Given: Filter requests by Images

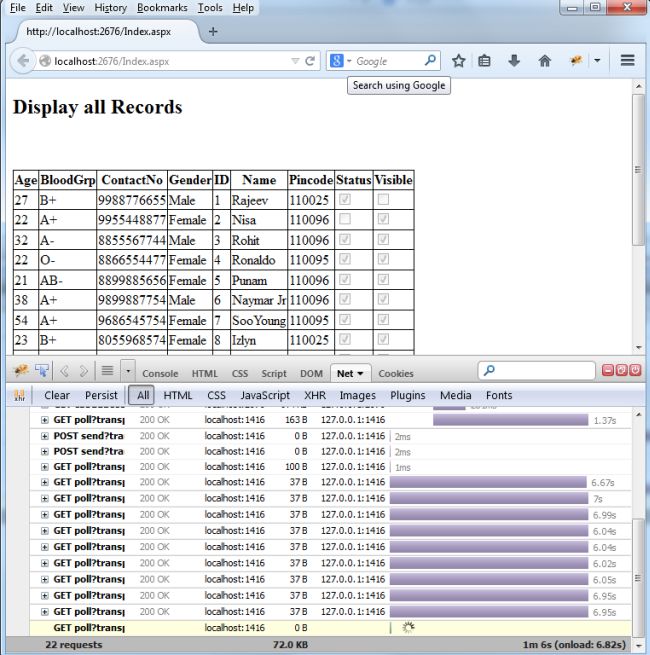Looking at the screenshot, I should [358, 395].
